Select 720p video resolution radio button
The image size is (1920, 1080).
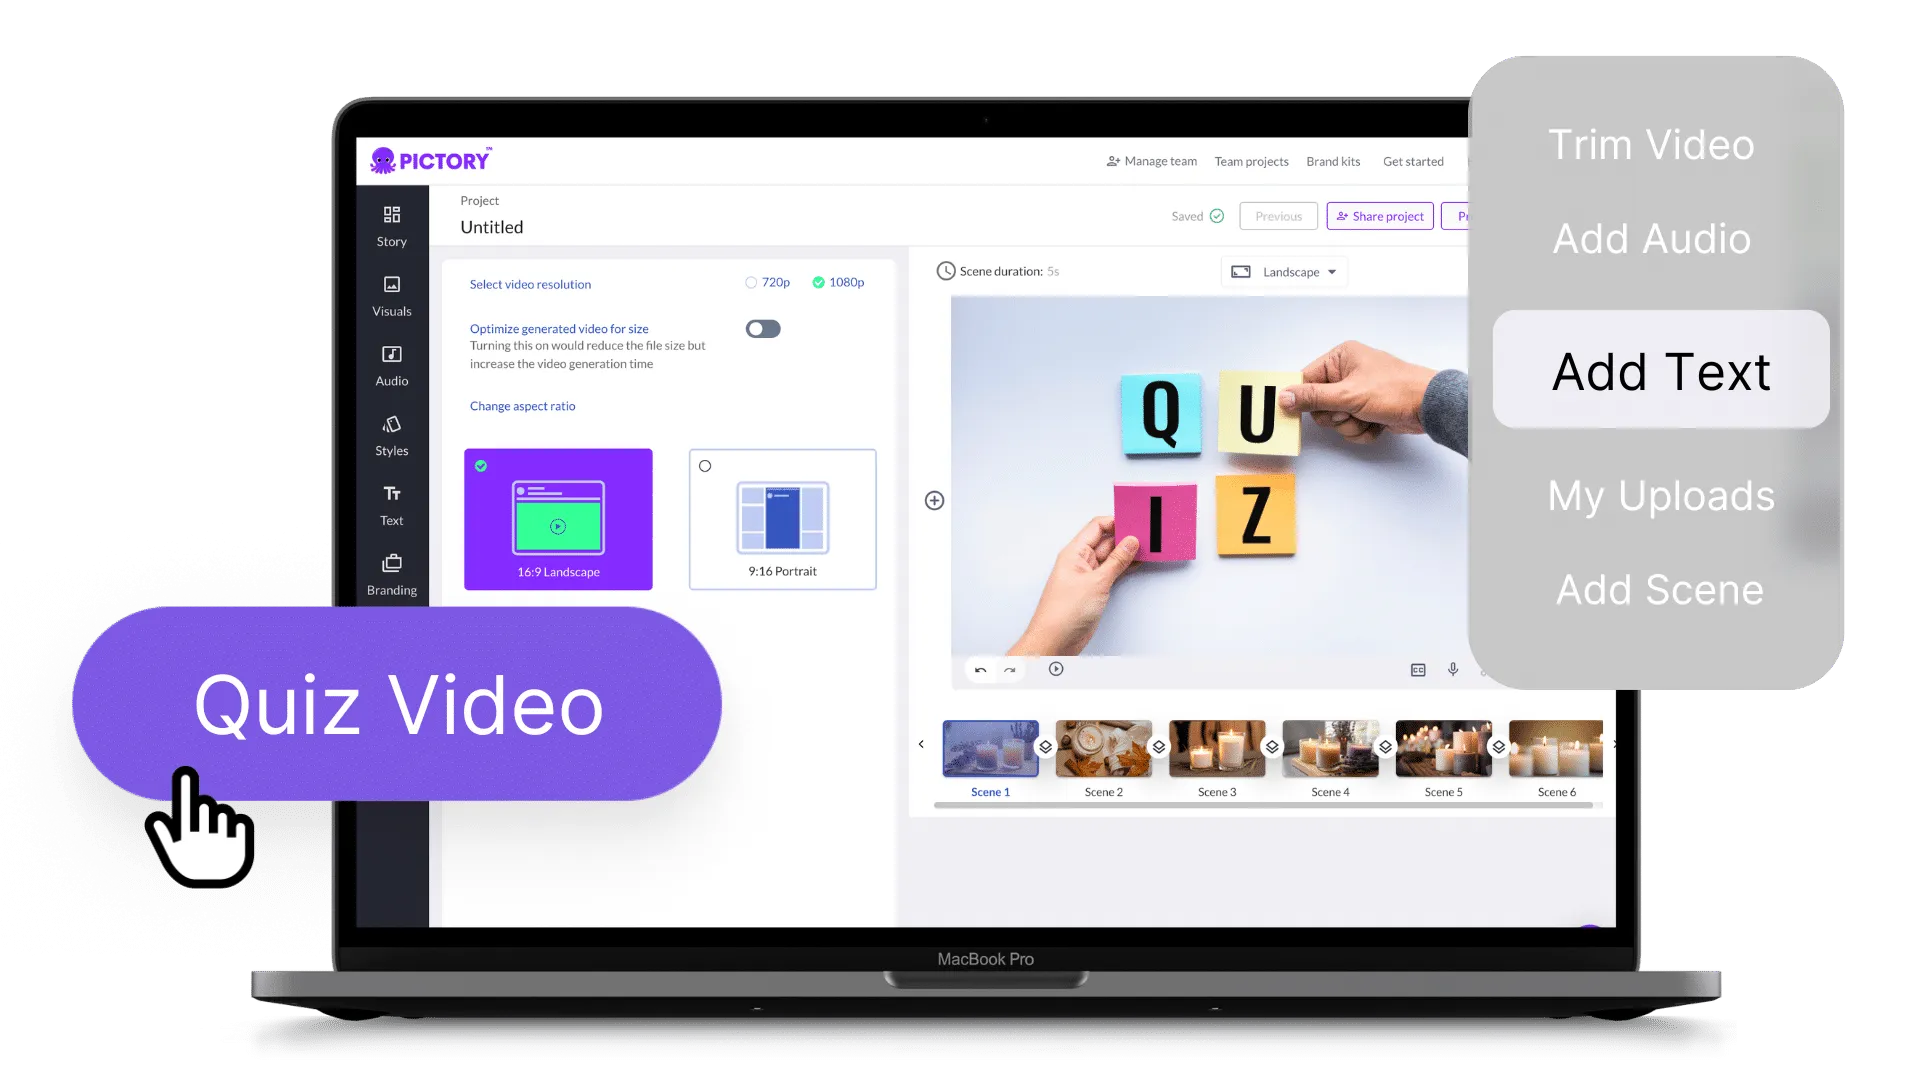(x=749, y=282)
